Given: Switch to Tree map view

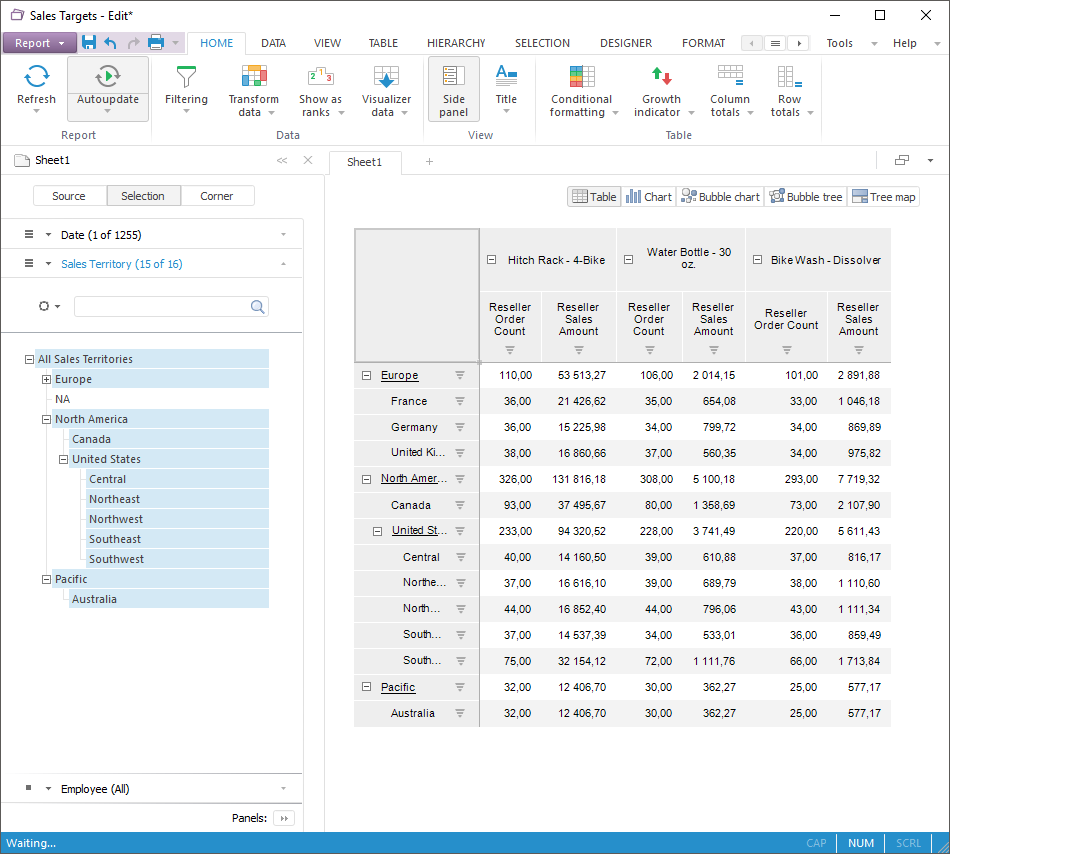Looking at the screenshot, I should 883,197.
